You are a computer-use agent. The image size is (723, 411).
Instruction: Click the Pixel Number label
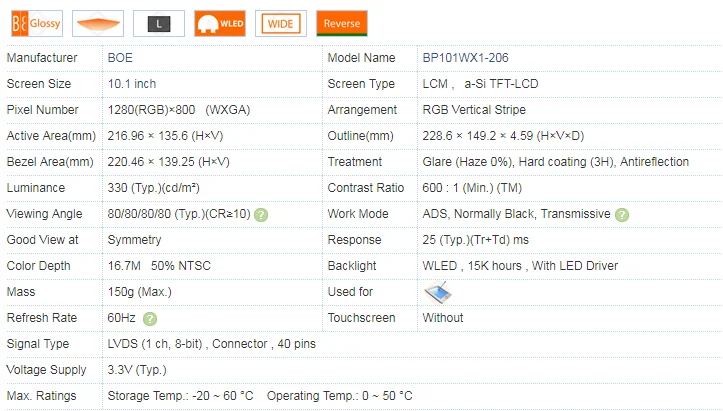(x=42, y=110)
